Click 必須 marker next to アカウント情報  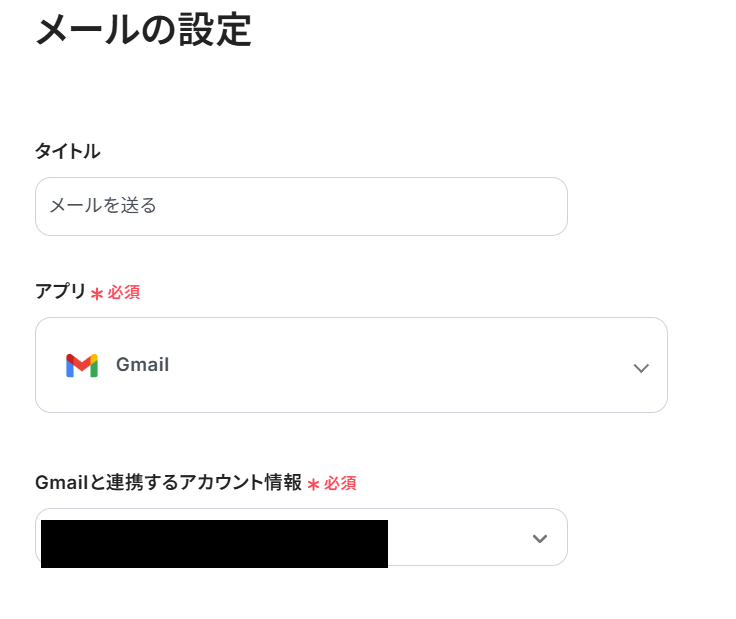click(340, 483)
